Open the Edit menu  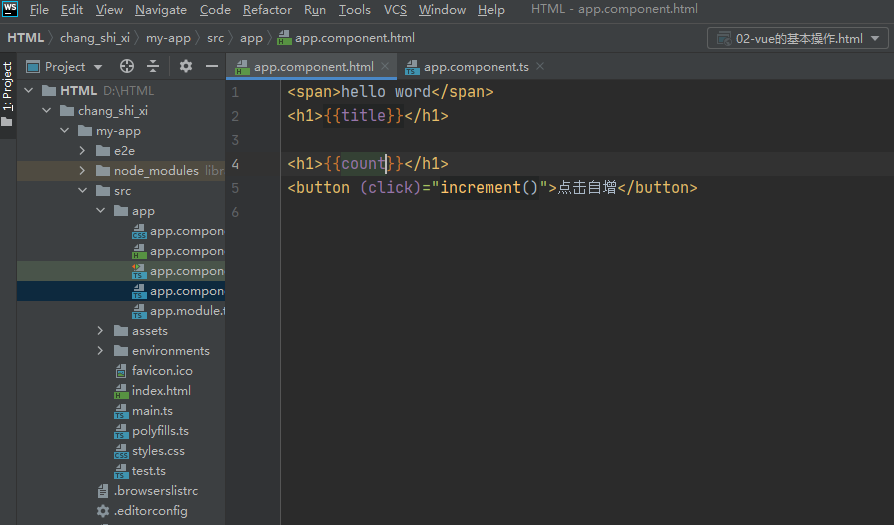(x=72, y=10)
